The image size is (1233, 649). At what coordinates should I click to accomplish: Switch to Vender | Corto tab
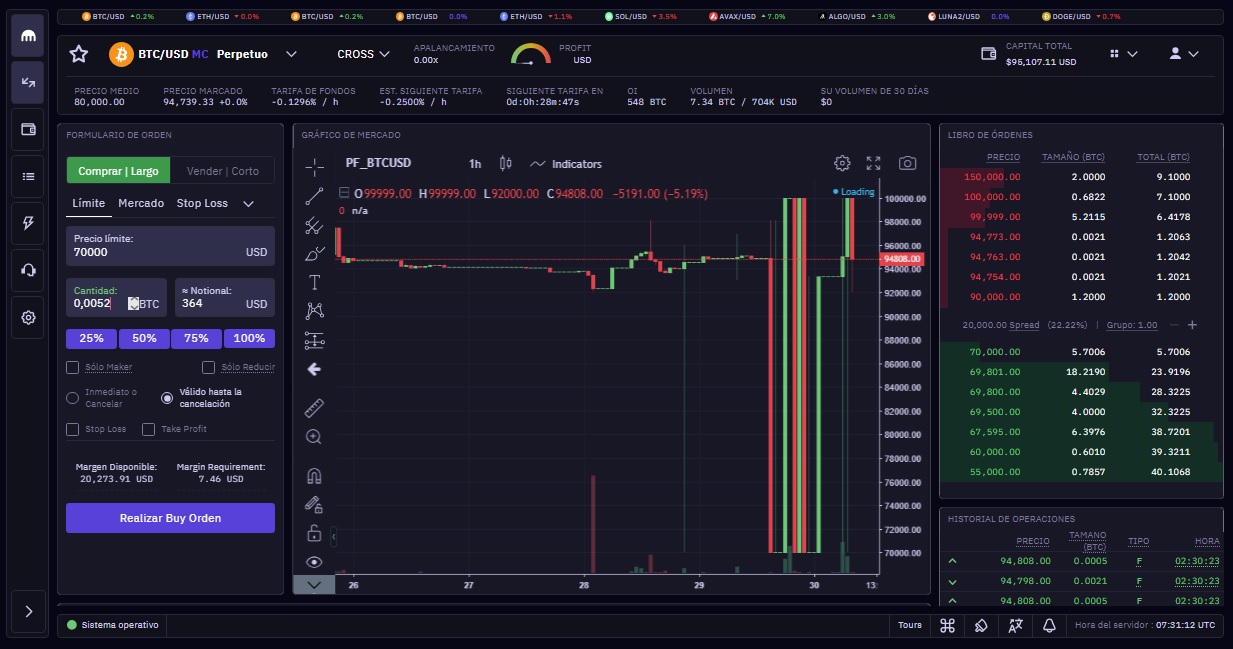(x=222, y=171)
